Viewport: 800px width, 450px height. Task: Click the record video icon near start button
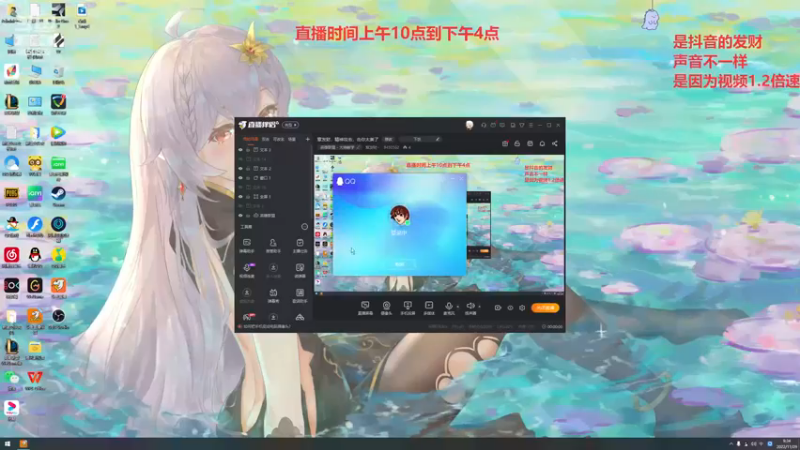(497, 308)
